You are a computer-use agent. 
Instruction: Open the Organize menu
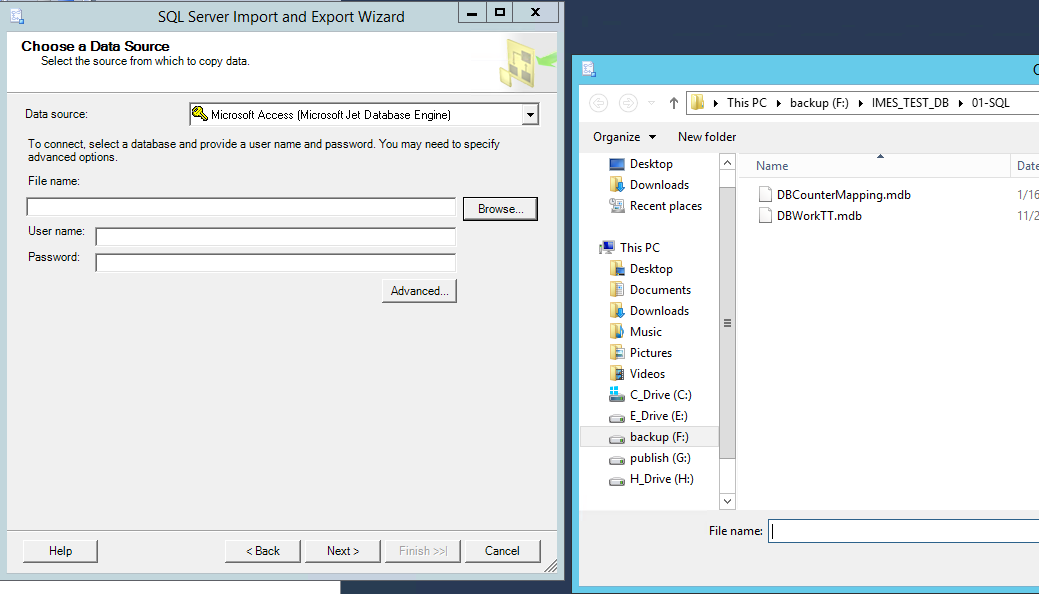pyautogui.click(x=624, y=137)
